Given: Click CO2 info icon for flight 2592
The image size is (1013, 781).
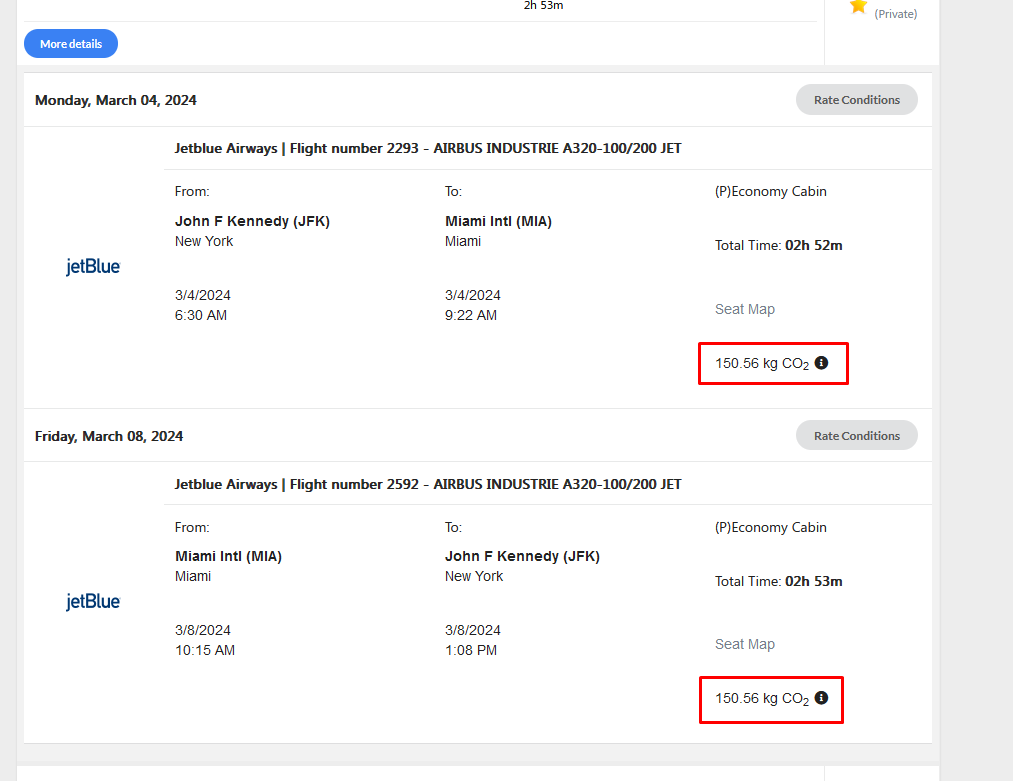Looking at the screenshot, I should (821, 698).
